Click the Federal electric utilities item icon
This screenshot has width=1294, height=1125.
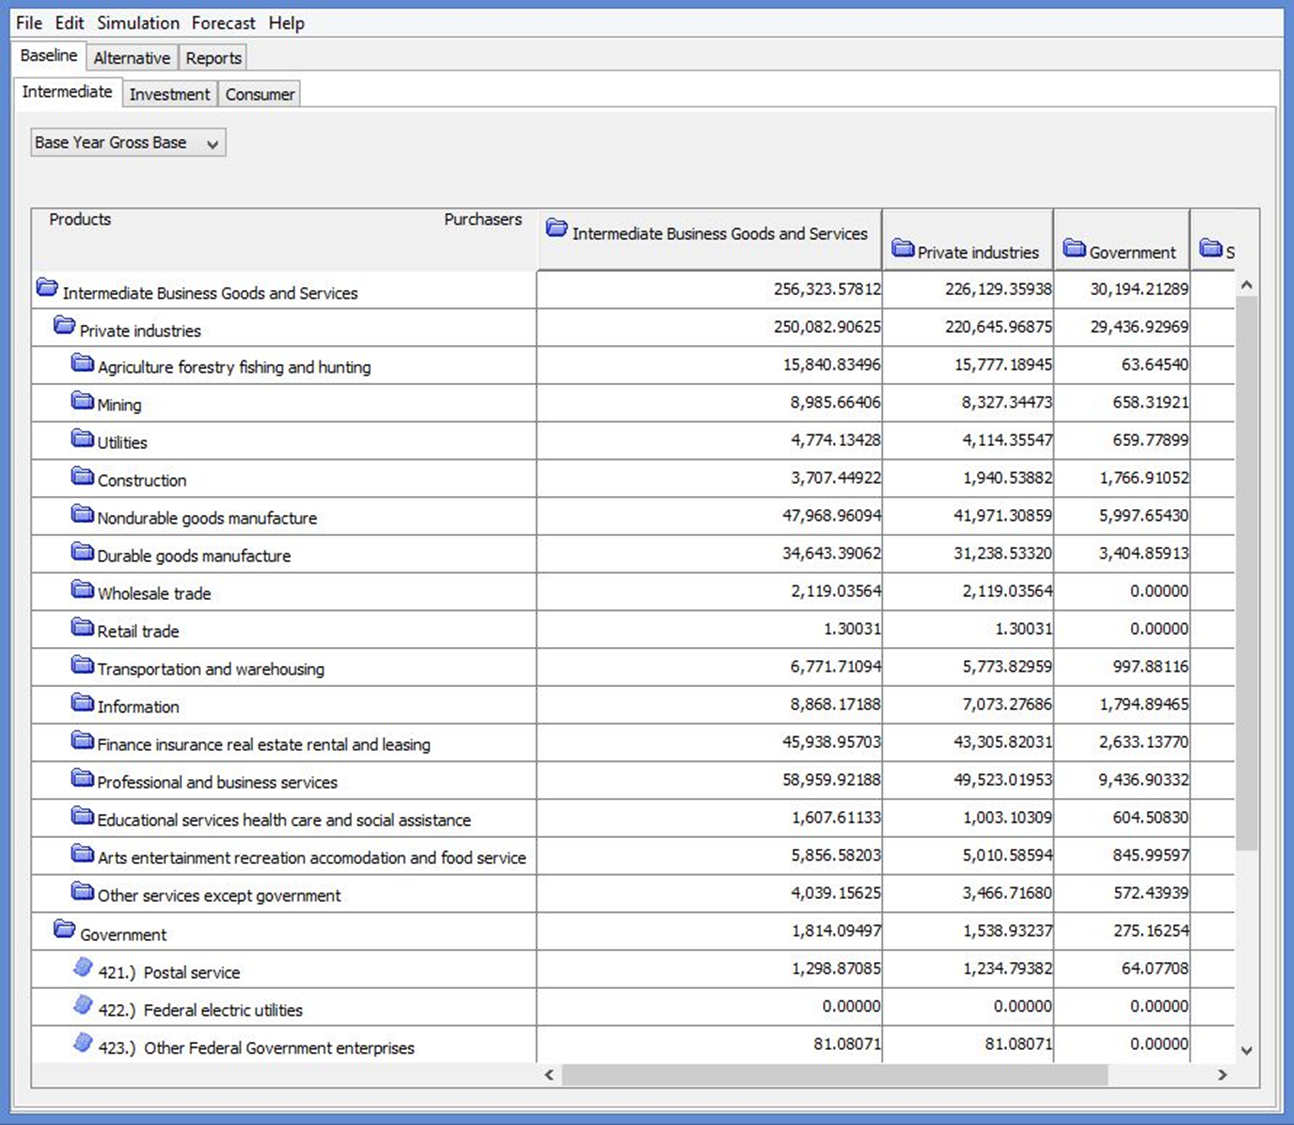click(83, 1005)
